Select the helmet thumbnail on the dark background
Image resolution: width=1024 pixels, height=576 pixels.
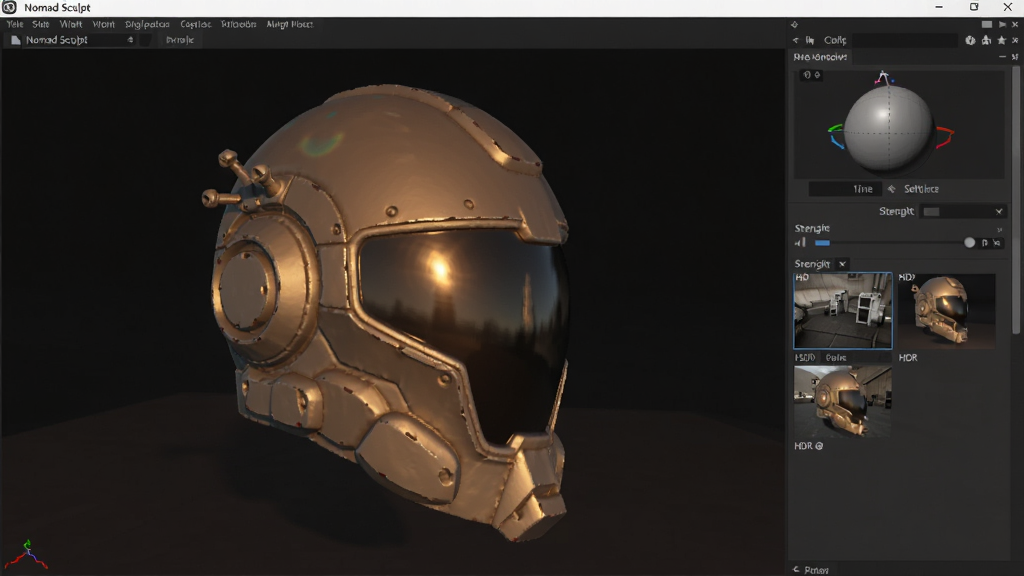[947, 311]
